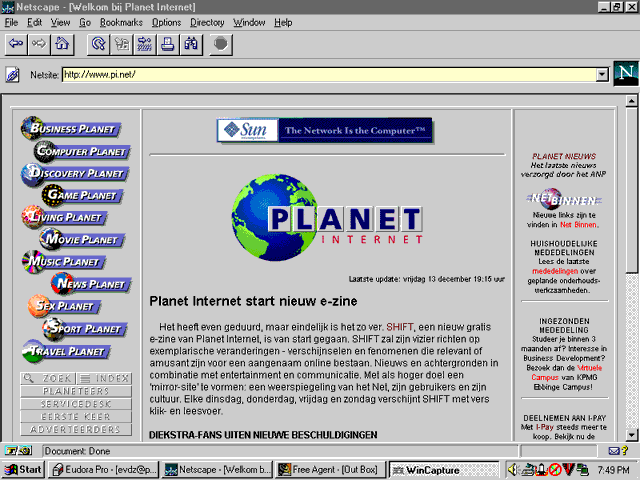Screen dimensions: 640x480
Task: Open Computer Planet in the sidebar
Action: click(82, 151)
